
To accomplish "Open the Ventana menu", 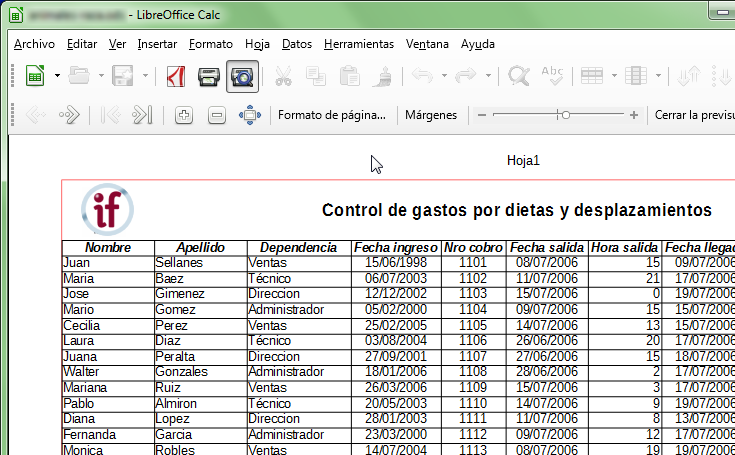I will click(427, 44).
